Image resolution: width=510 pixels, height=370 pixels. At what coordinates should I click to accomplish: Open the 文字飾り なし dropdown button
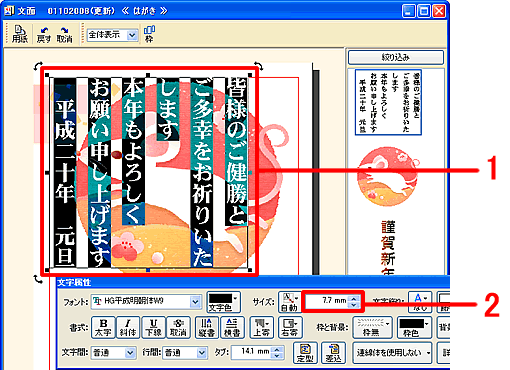[420, 302]
